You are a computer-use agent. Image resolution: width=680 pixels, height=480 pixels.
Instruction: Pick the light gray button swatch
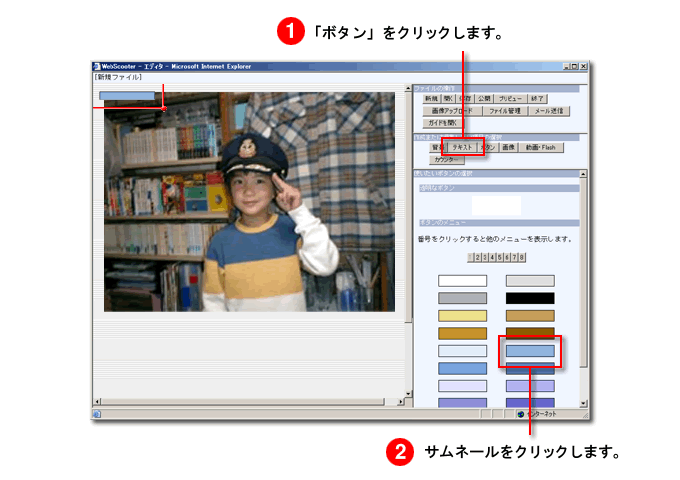tap(530, 281)
